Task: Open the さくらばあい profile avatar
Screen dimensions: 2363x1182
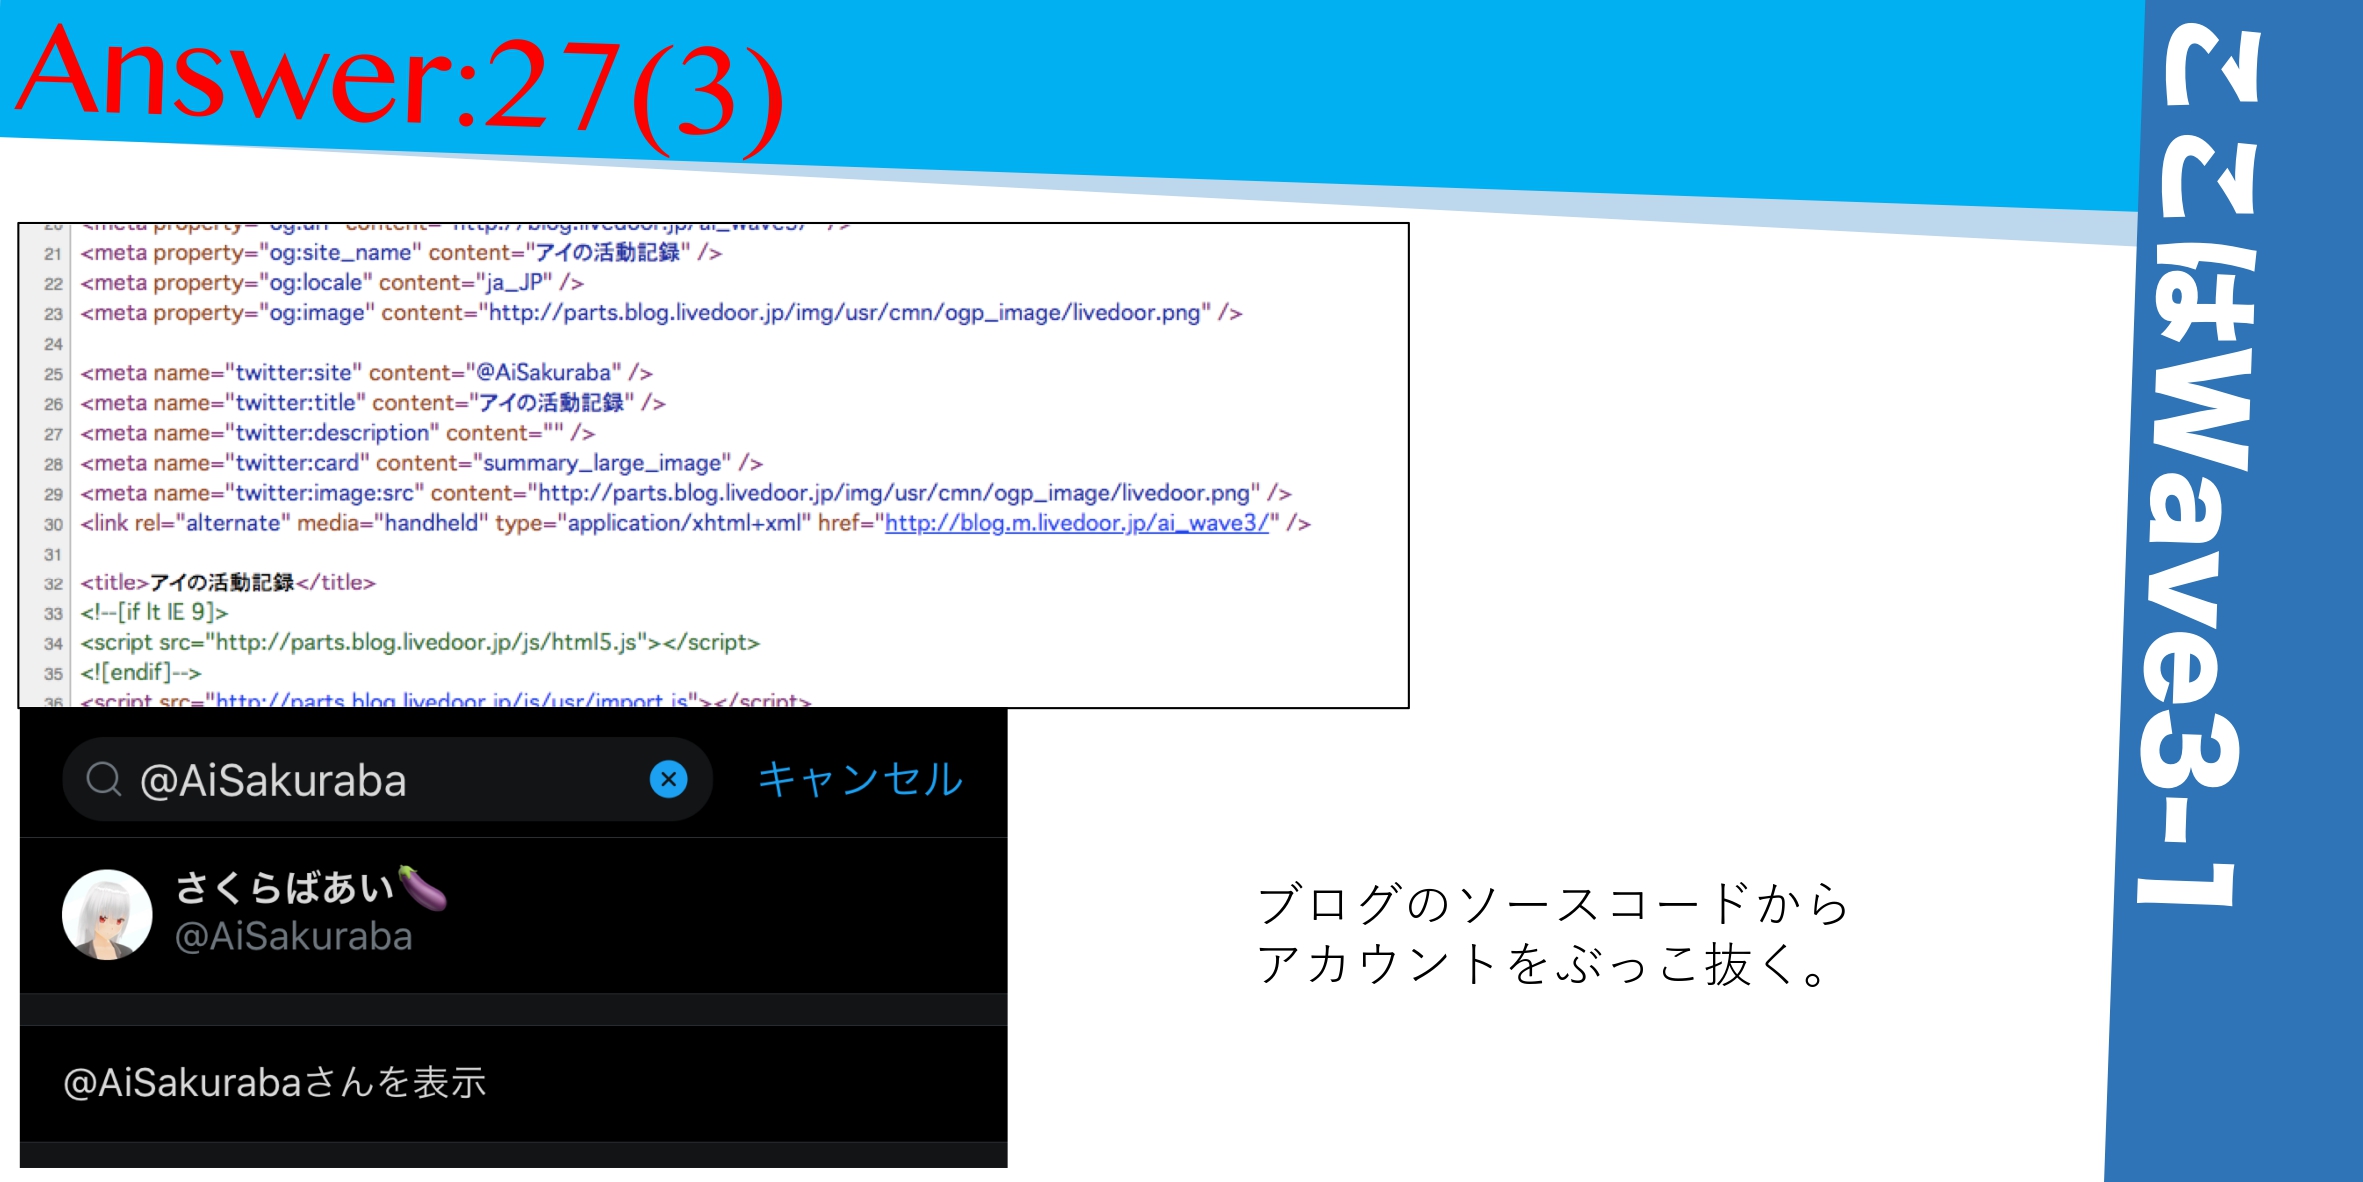Action: click(107, 914)
